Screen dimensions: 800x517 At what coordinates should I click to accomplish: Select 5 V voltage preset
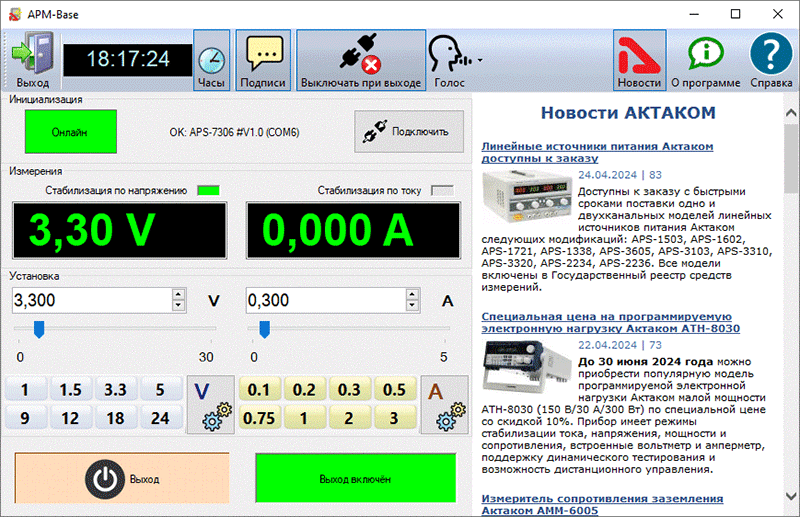pyautogui.click(x=160, y=390)
